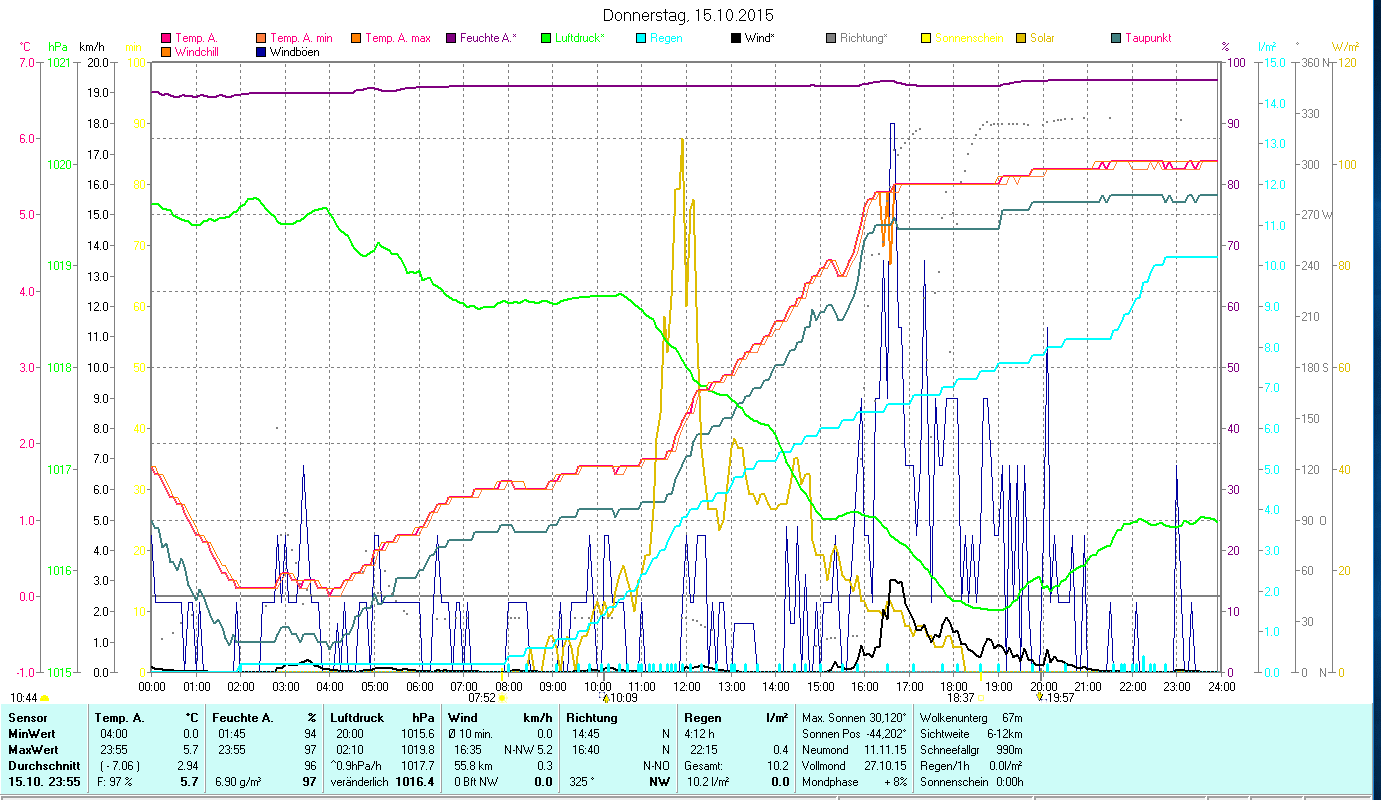Click the current pressure value 1016.4
1381x800 pixels.
(x=415, y=782)
